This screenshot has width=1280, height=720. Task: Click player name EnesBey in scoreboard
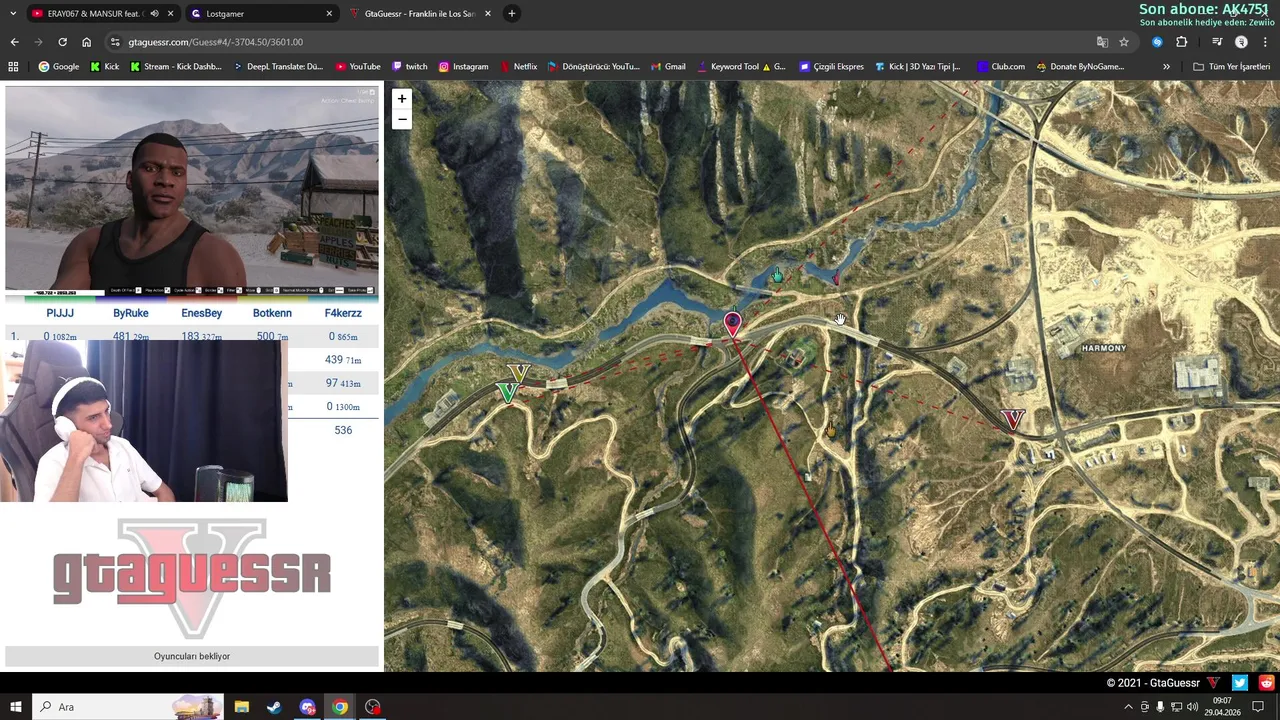202,313
